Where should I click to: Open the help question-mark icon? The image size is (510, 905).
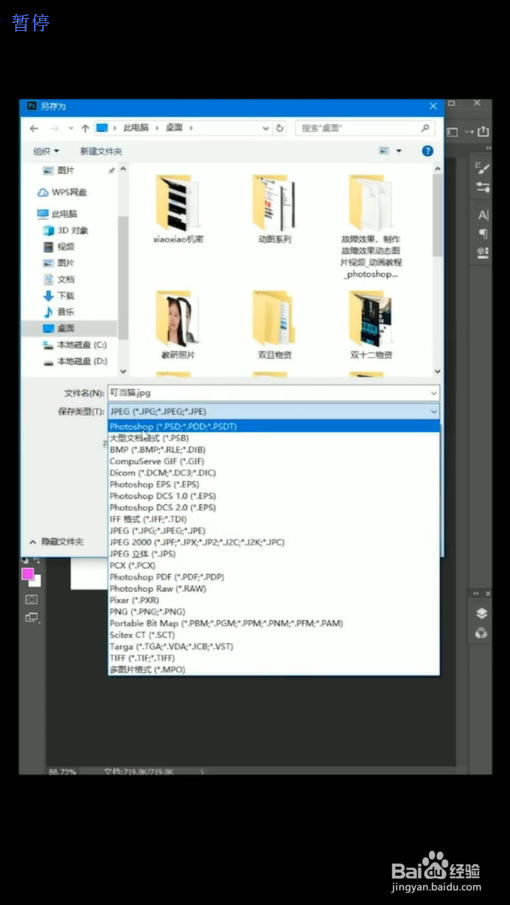pos(428,151)
